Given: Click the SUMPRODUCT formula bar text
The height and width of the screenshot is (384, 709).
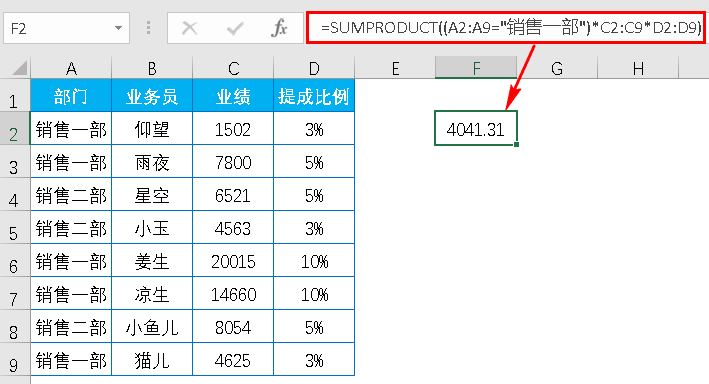Looking at the screenshot, I should coord(511,28).
